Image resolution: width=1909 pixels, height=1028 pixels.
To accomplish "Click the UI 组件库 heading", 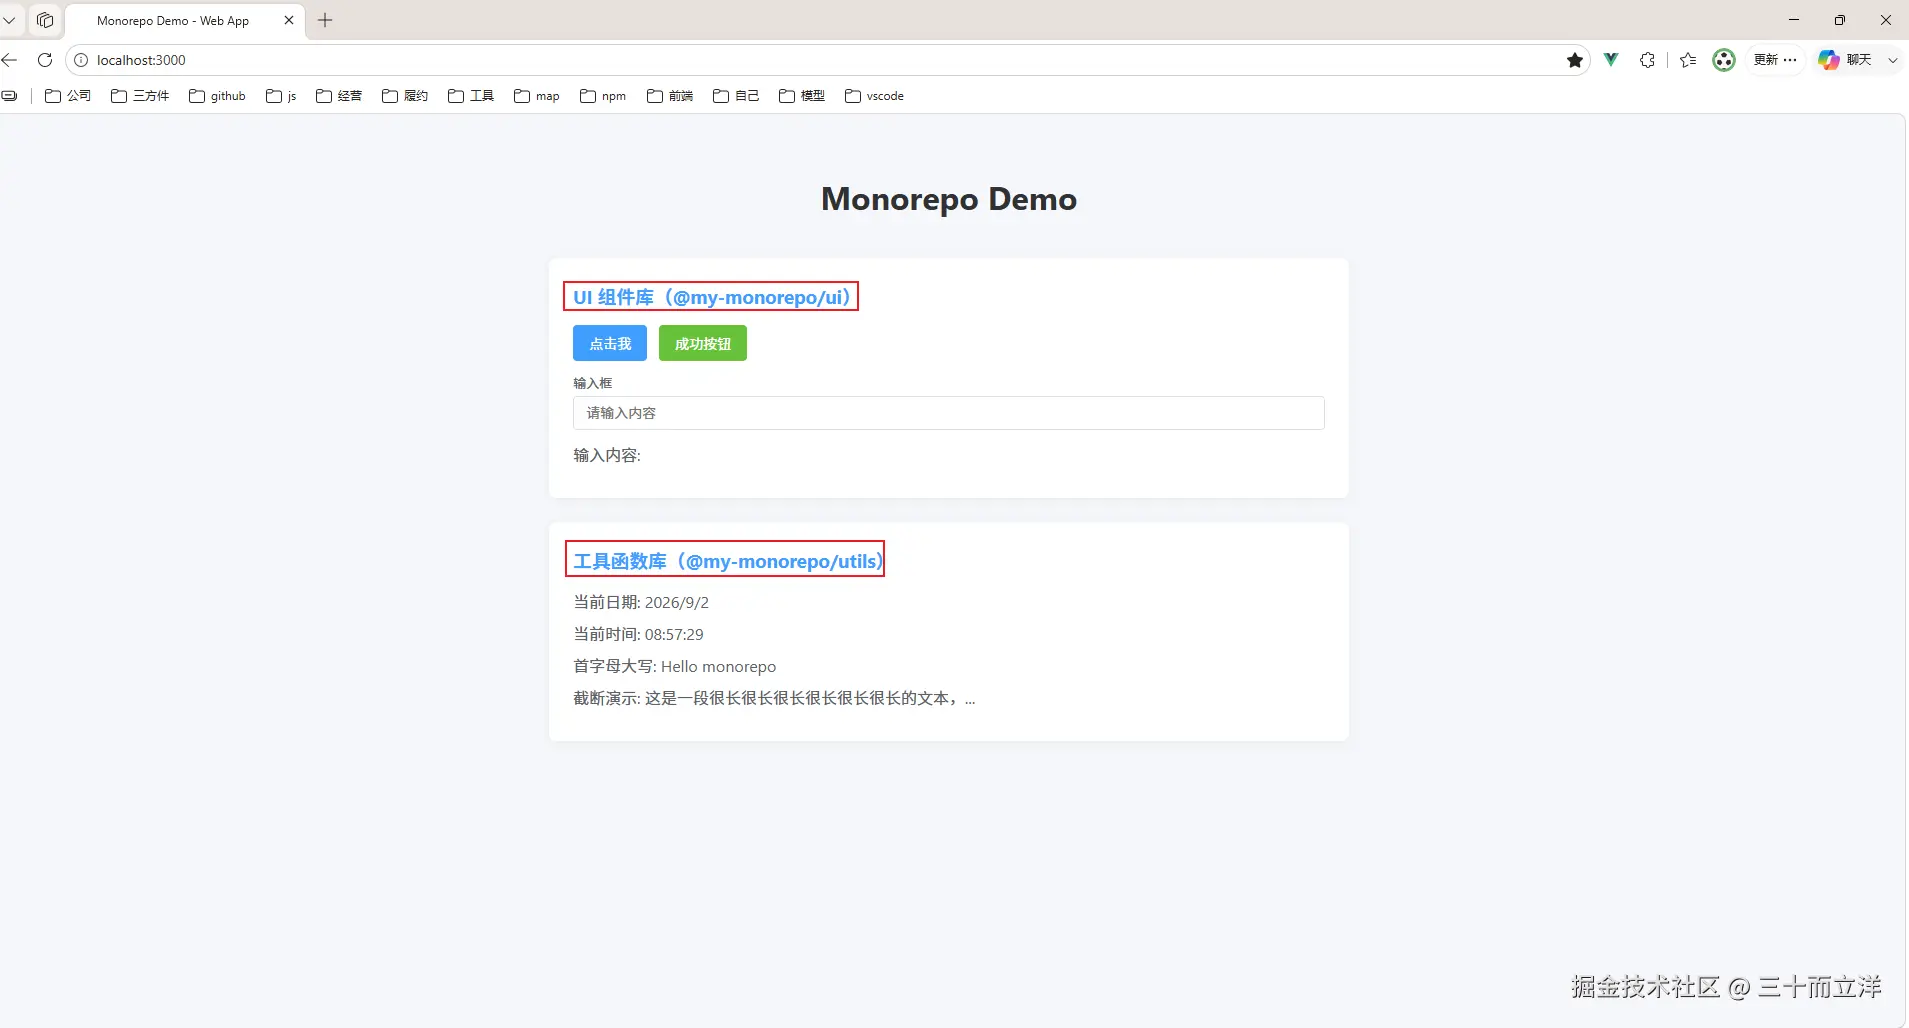I will point(711,297).
